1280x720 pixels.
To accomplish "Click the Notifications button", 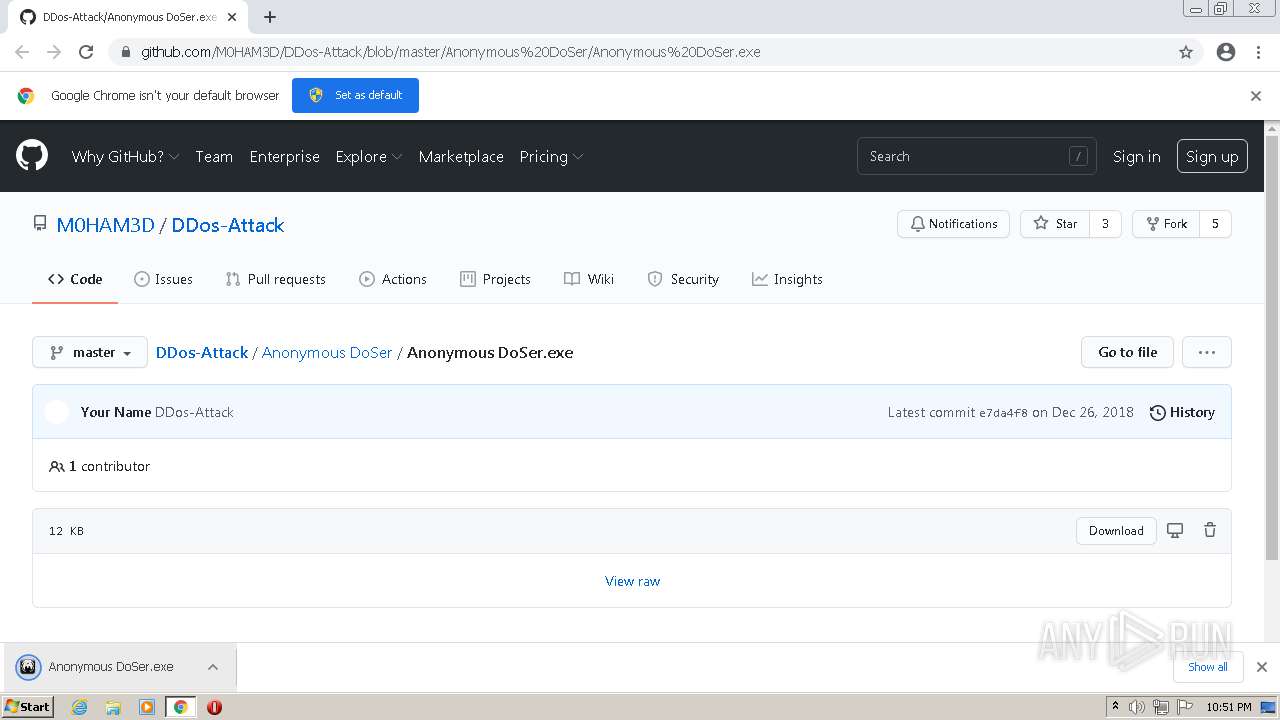I will [x=953, y=224].
